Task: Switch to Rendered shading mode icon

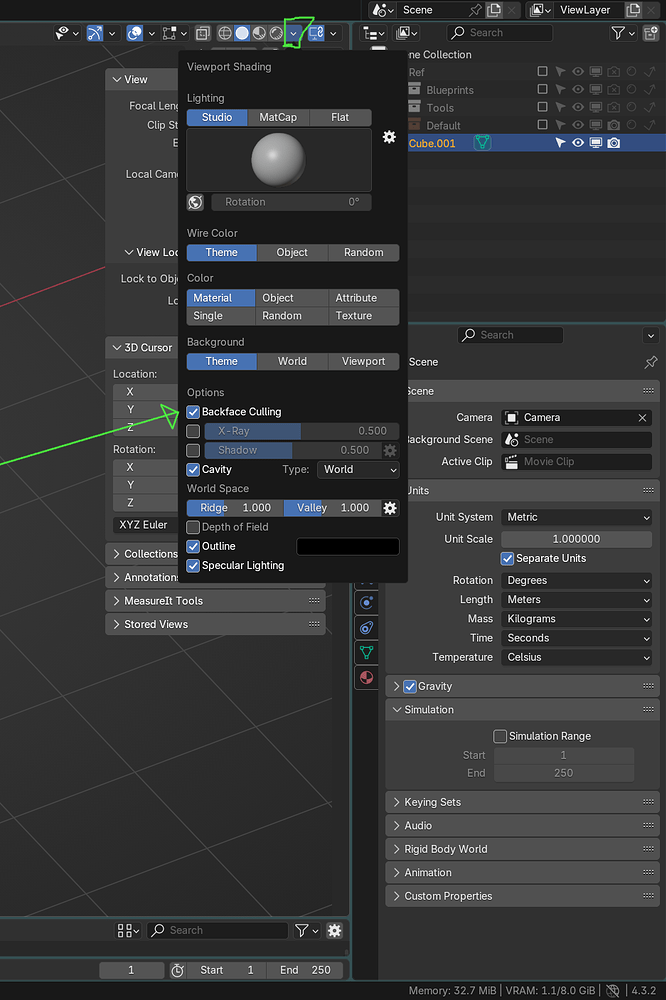Action: (276, 33)
